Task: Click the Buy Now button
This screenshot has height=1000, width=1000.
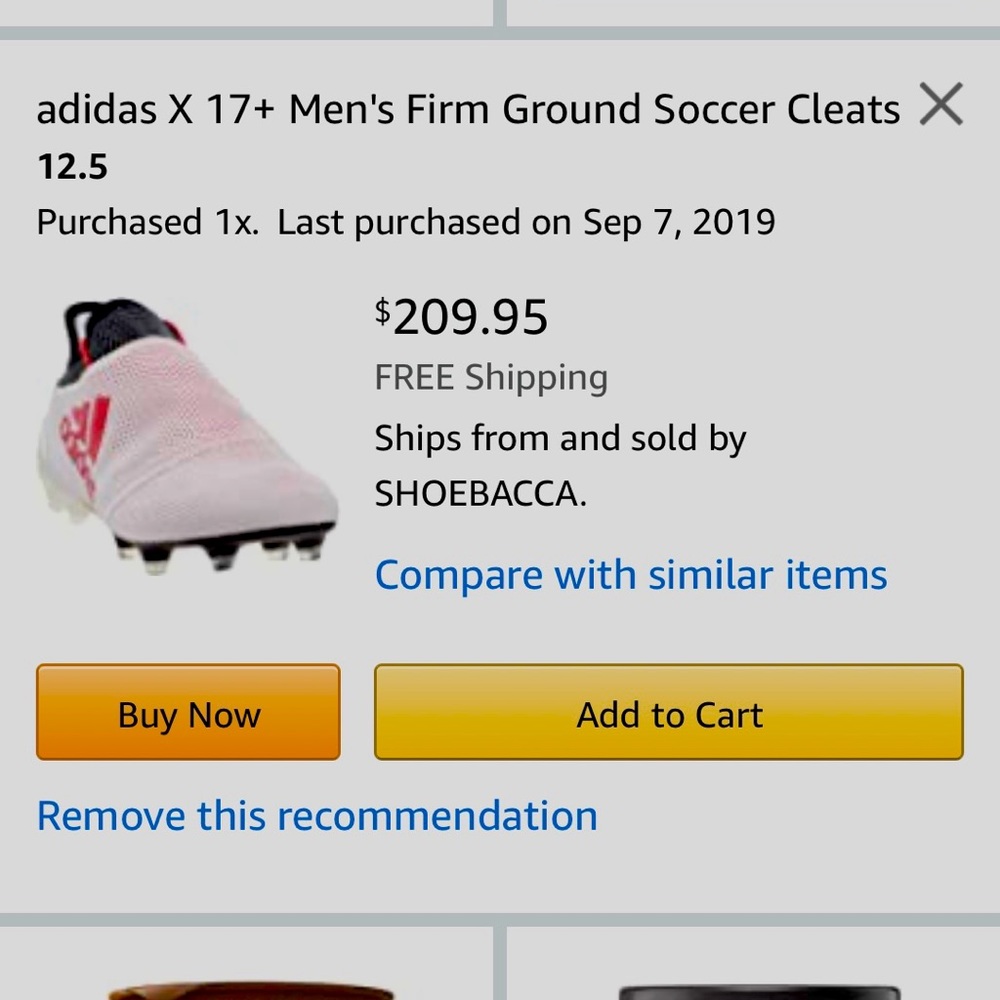Action: coord(187,713)
